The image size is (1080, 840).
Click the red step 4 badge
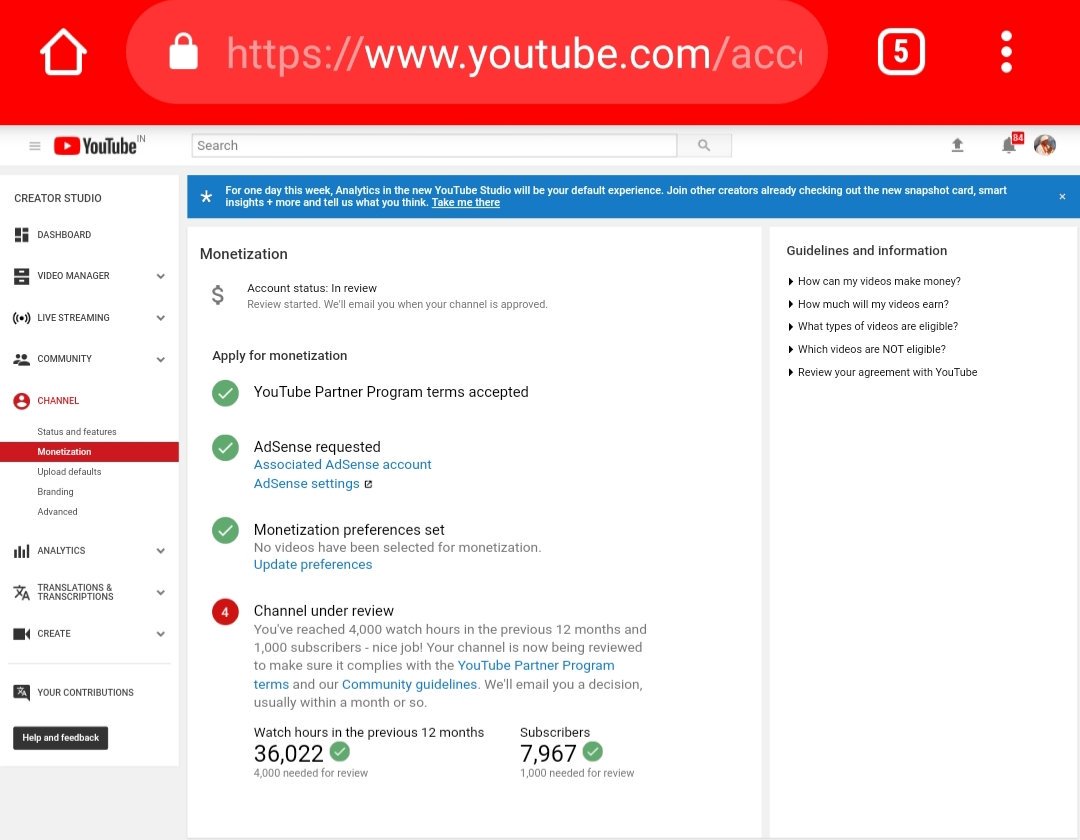pos(225,611)
